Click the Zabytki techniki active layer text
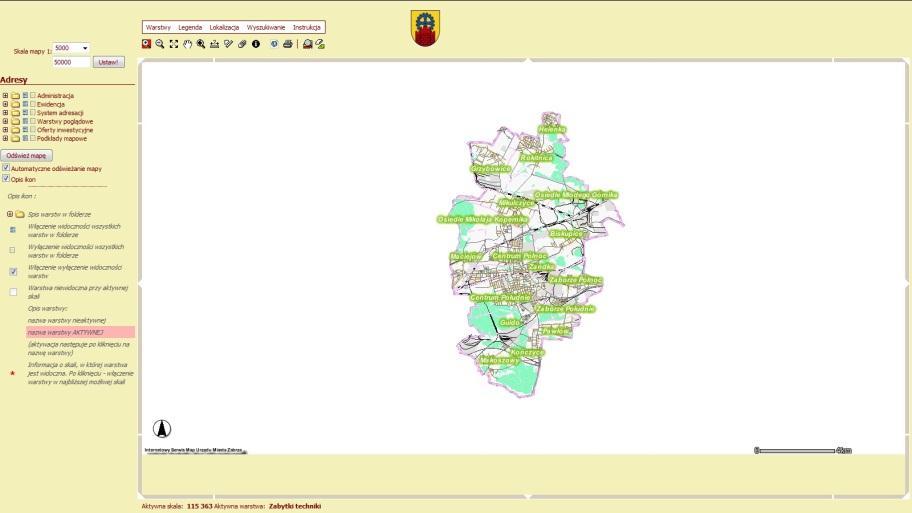Screen dimensions: 912x513 295,506
